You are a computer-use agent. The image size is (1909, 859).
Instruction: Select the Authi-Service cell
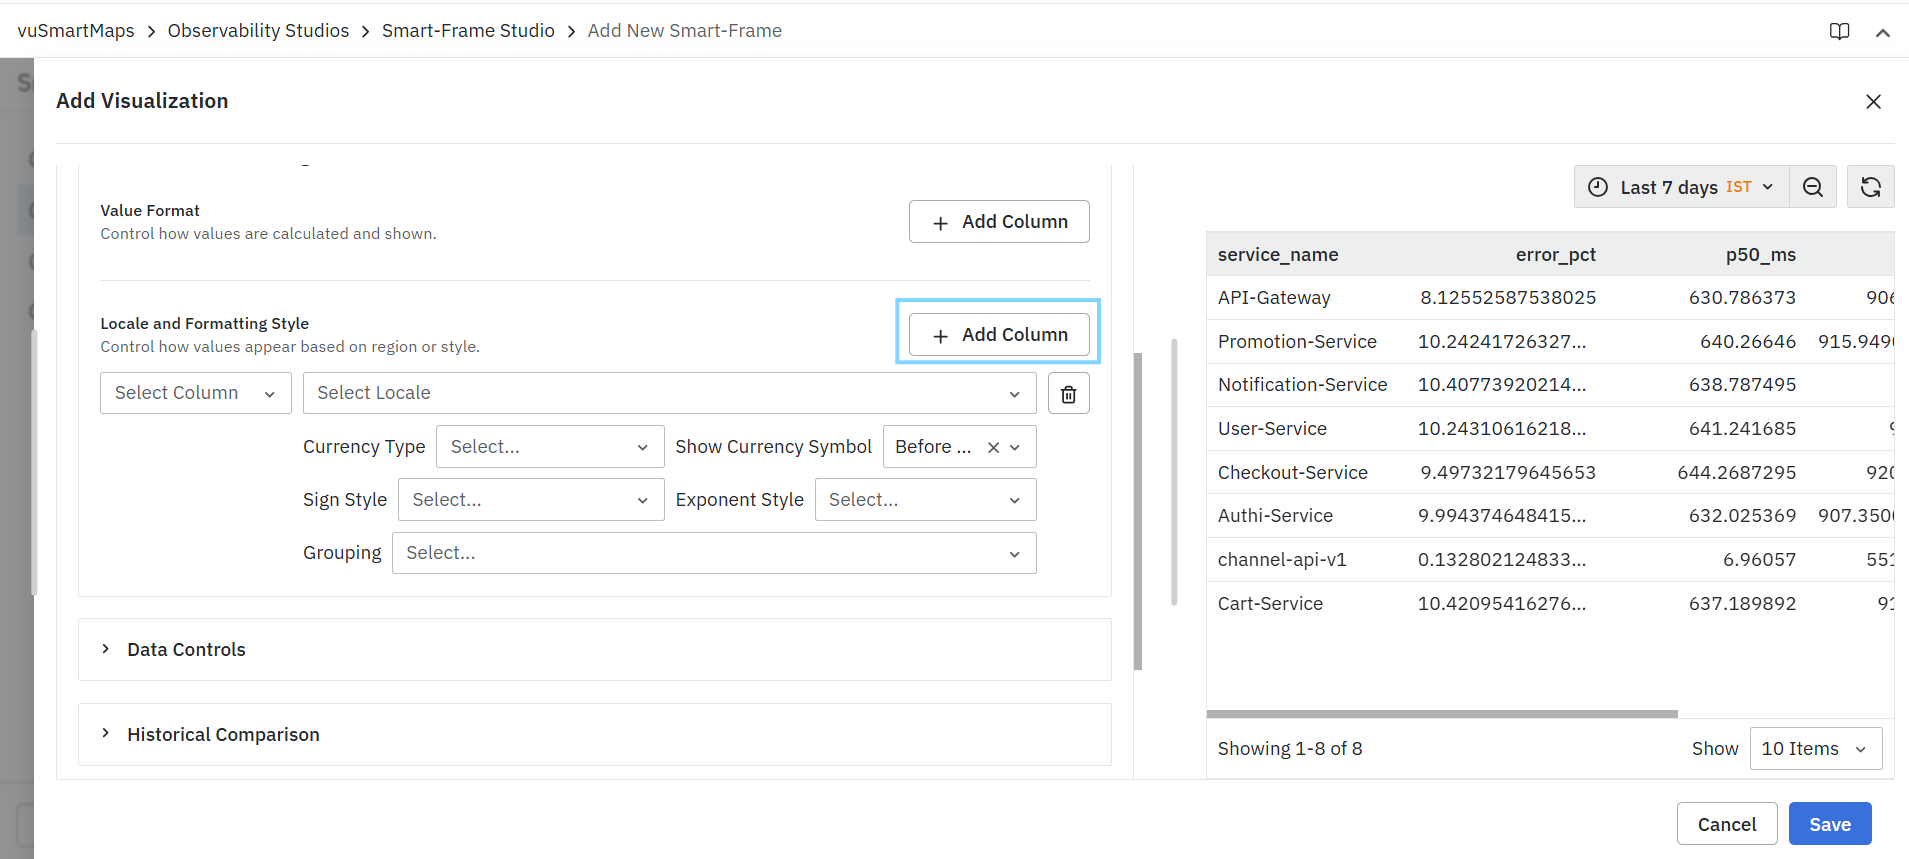click(x=1275, y=516)
